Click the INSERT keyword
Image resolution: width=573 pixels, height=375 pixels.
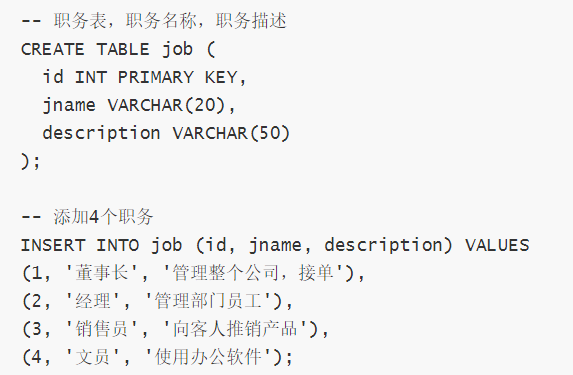53,246
